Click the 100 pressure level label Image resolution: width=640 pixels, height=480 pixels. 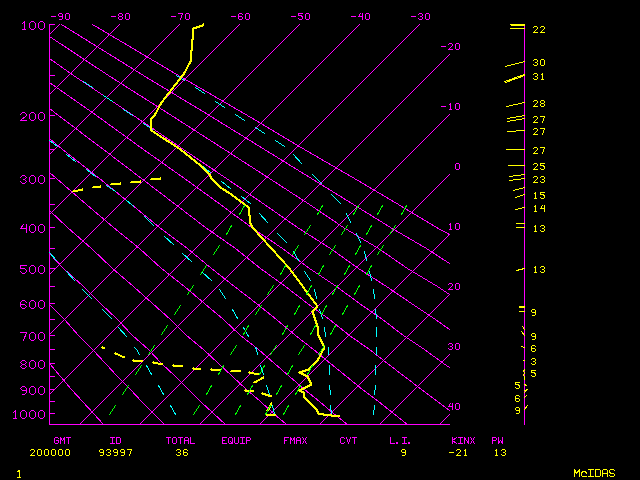pyautogui.click(x=33, y=25)
